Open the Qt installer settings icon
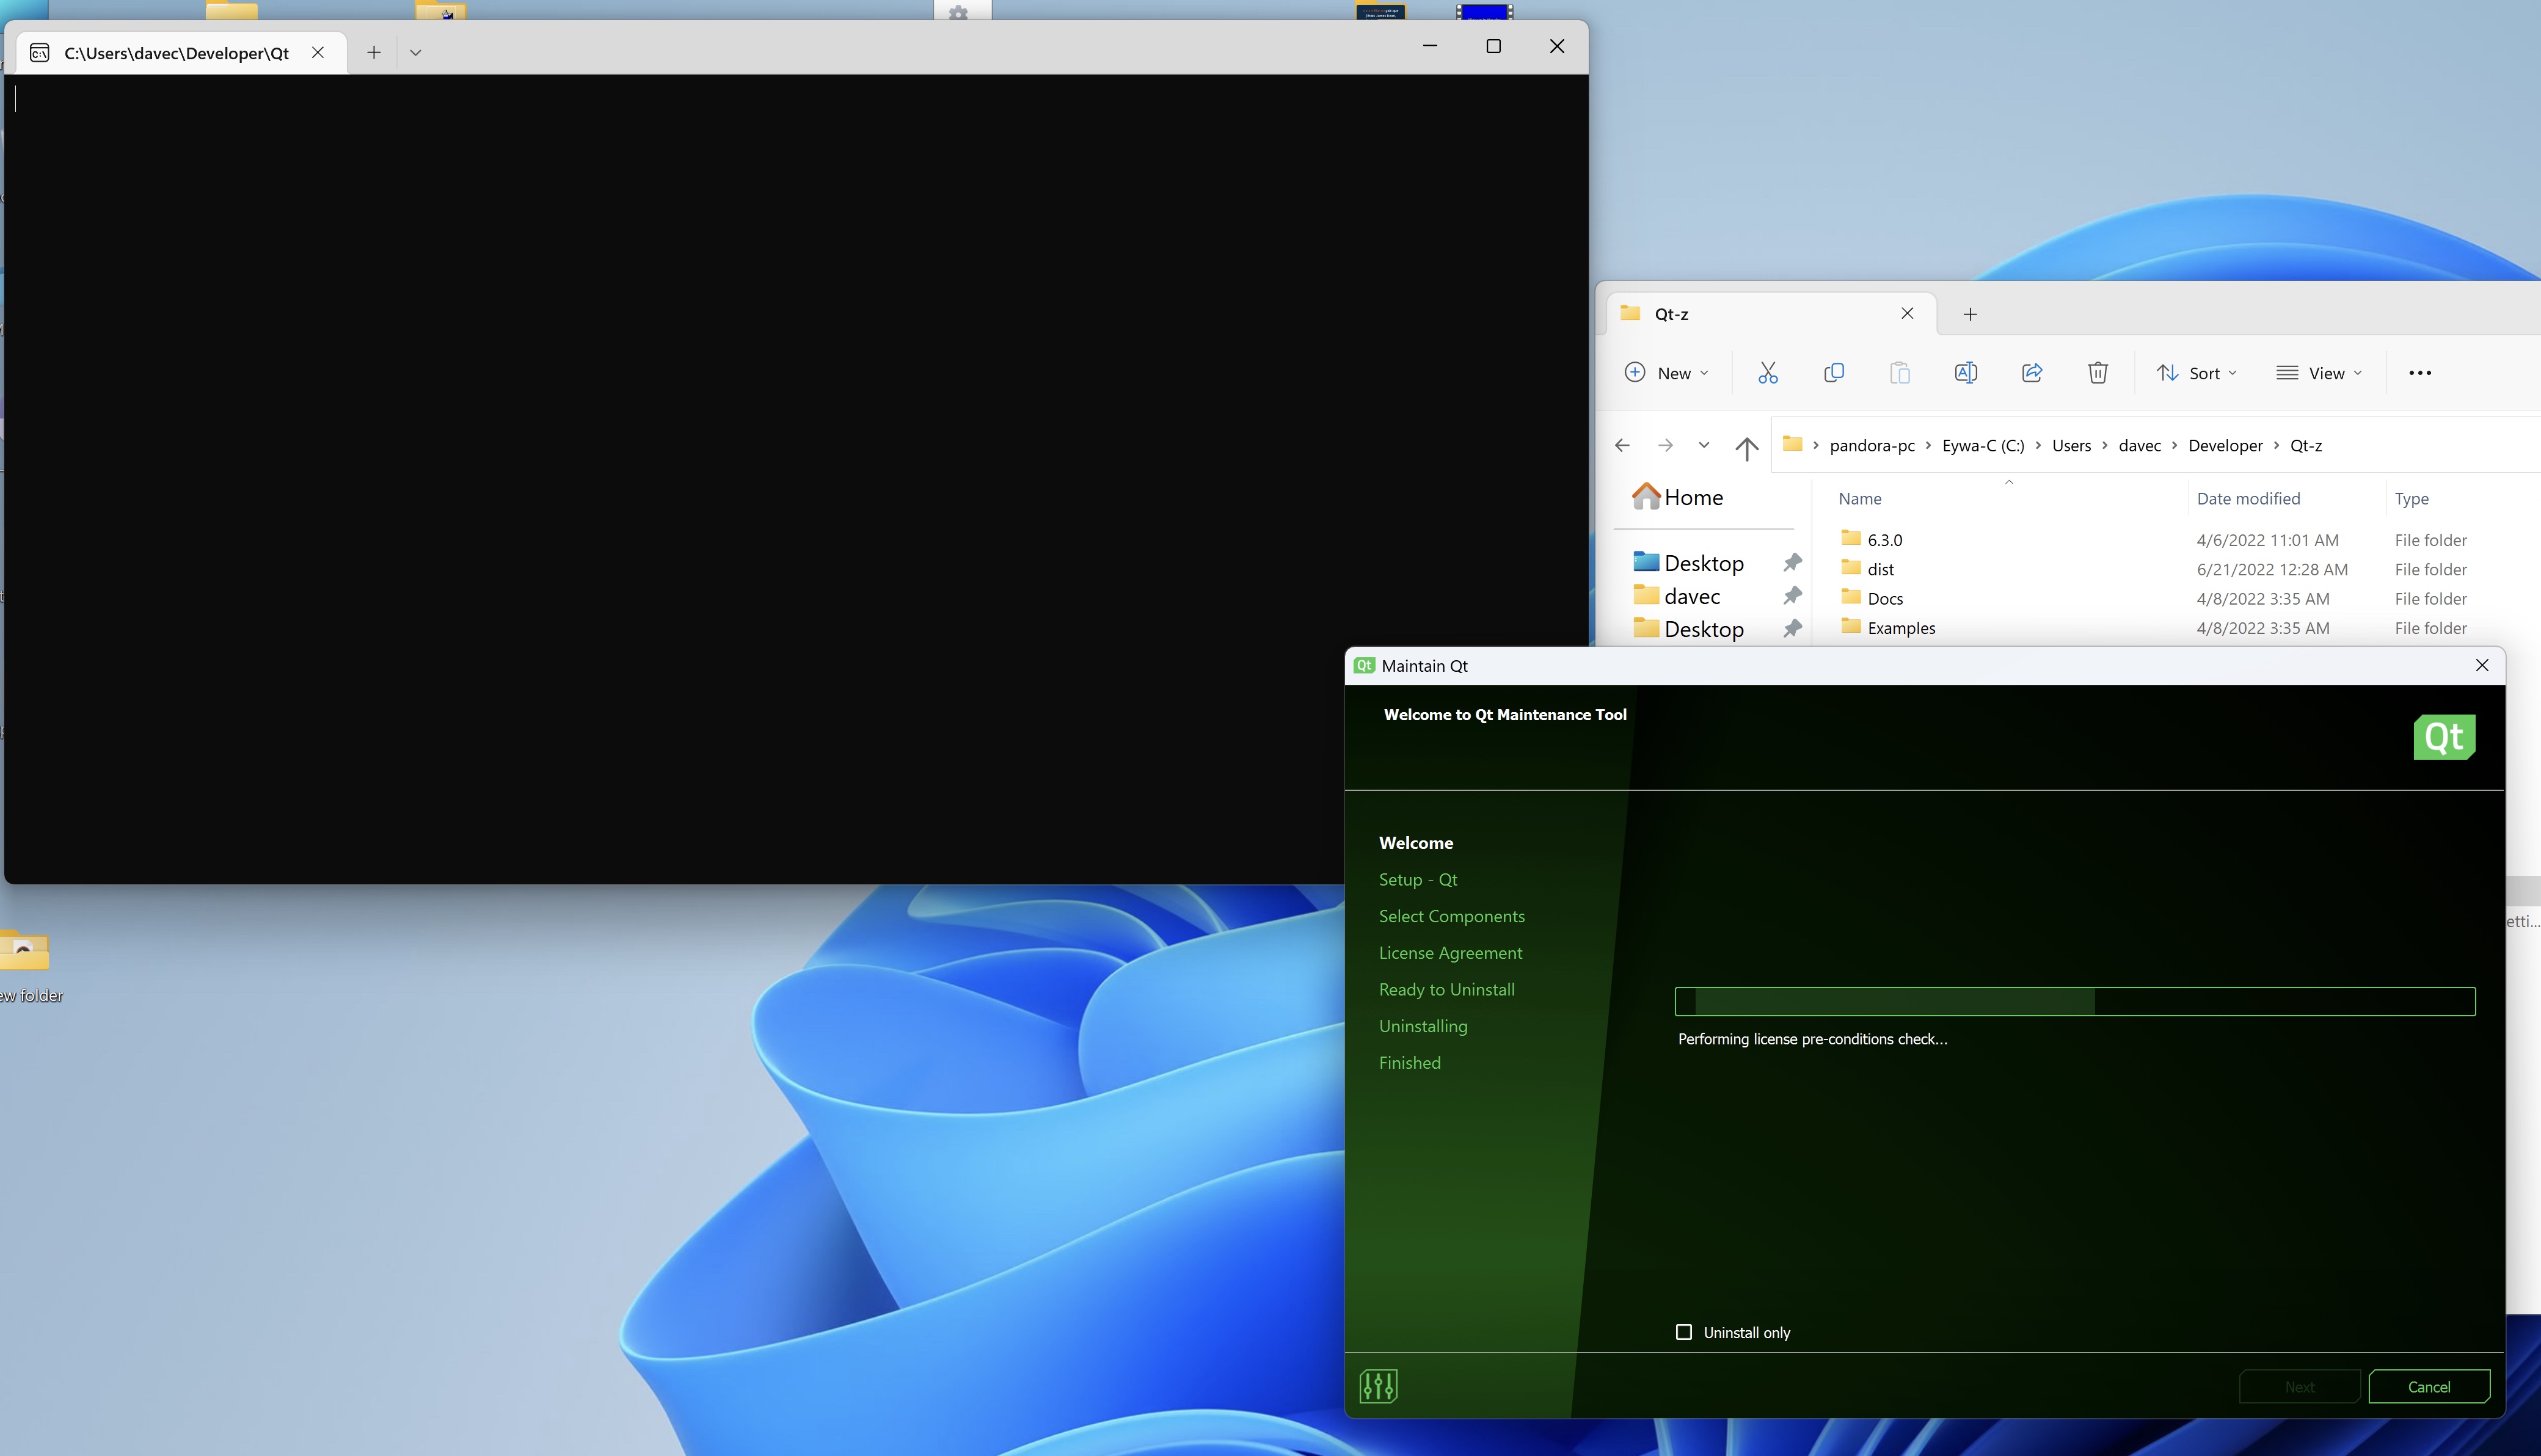Viewport: 2541px width, 1456px height. pyautogui.click(x=1378, y=1386)
